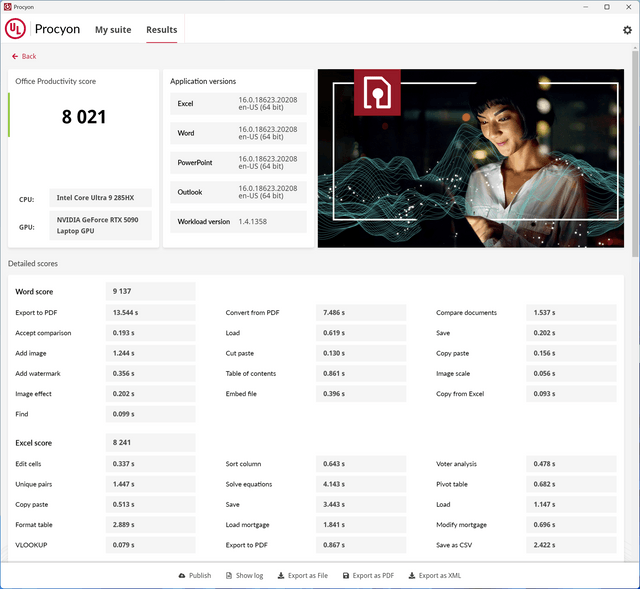This screenshot has height=589, width=640.
Task: Click Unique pairs value 1.447 s
Action: pyautogui.click(x=150, y=484)
